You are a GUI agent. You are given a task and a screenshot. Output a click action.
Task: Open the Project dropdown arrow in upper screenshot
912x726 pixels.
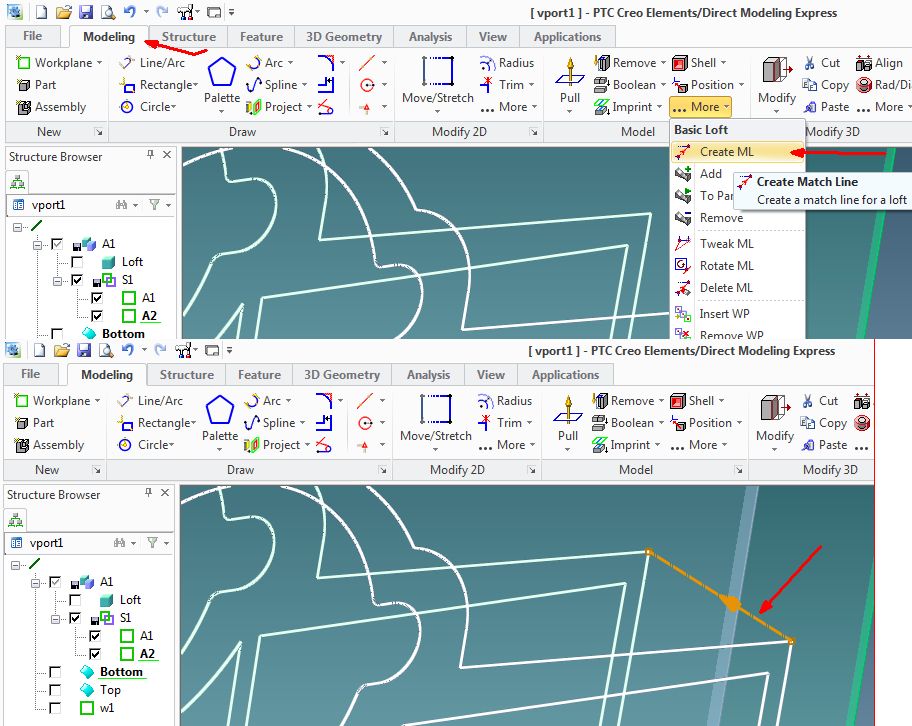[309, 107]
